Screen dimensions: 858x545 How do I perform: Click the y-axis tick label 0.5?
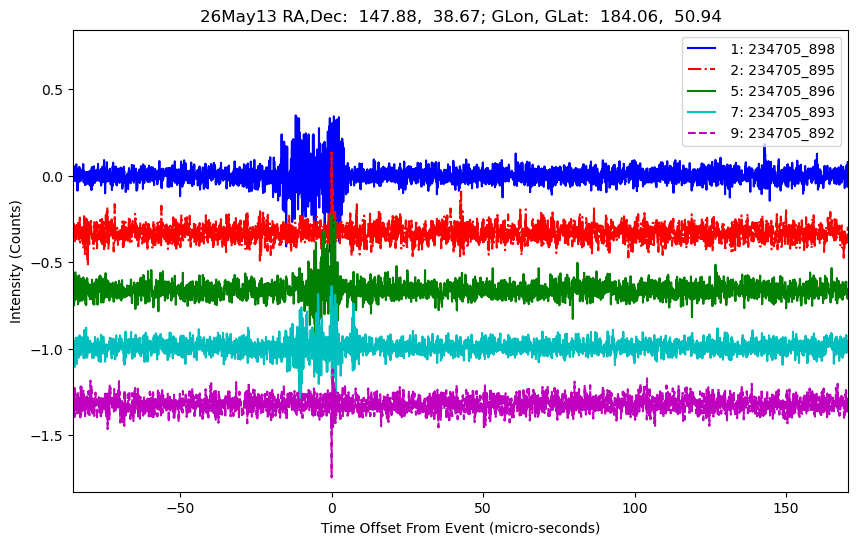[x=53, y=90]
